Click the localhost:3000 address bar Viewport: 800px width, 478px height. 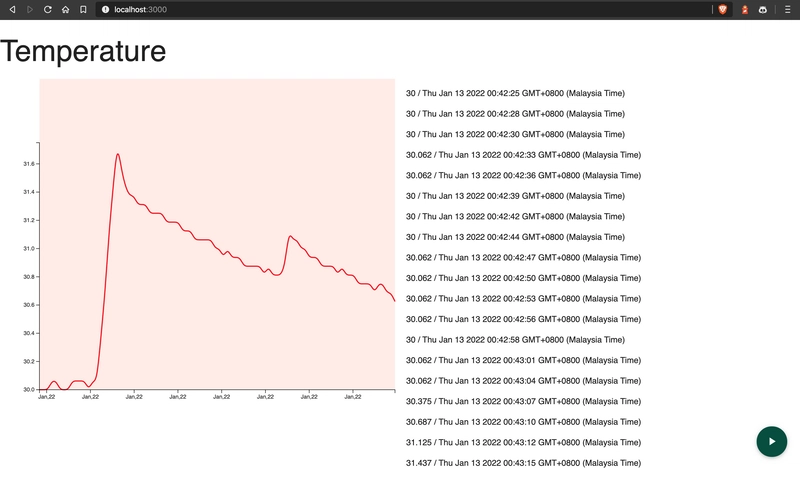point(403,9)
